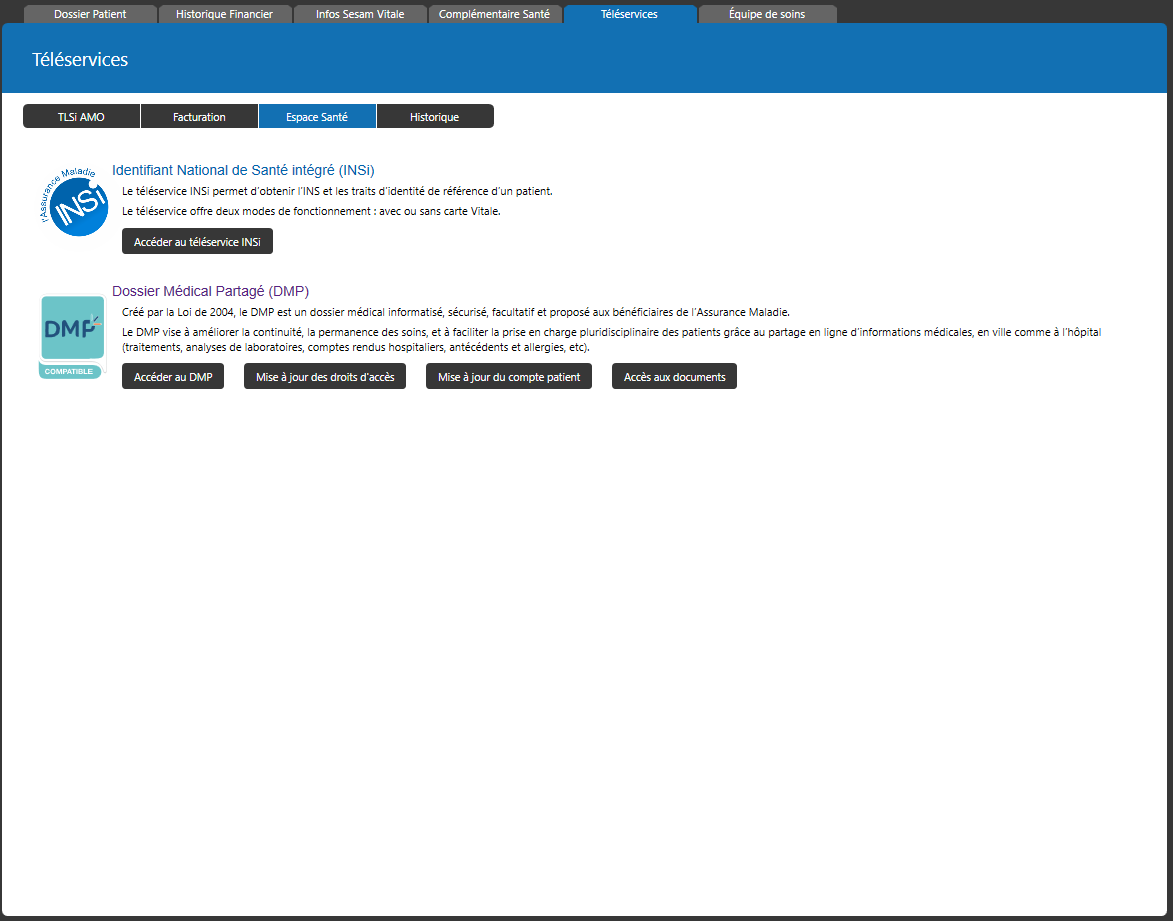The height and width of the screenshot is (921, 1173).
Task: Switch to the Historique Financier tab
Action: (x=224, y=14)
